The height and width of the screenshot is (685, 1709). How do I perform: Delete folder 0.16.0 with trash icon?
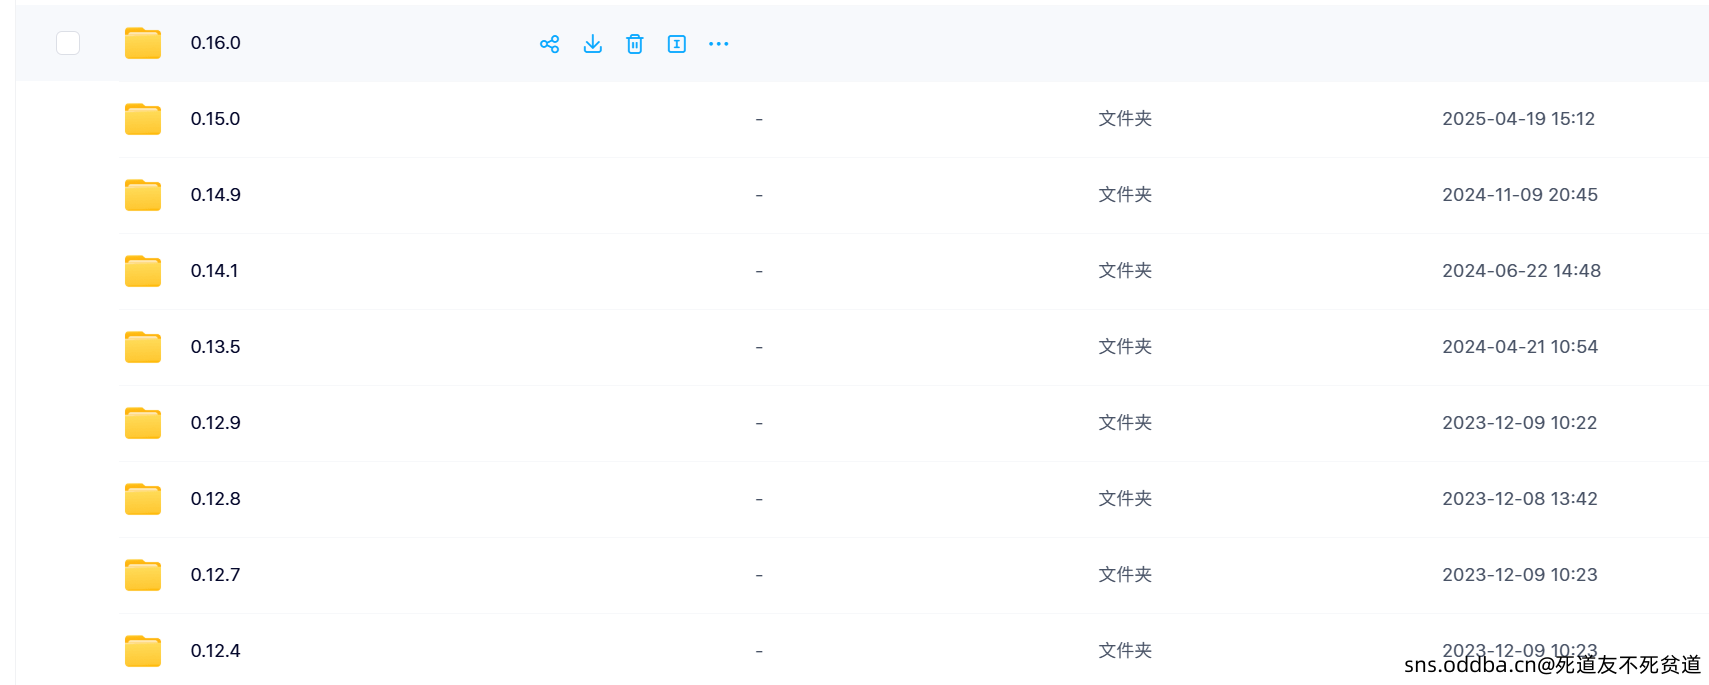[x=635, y=44]
